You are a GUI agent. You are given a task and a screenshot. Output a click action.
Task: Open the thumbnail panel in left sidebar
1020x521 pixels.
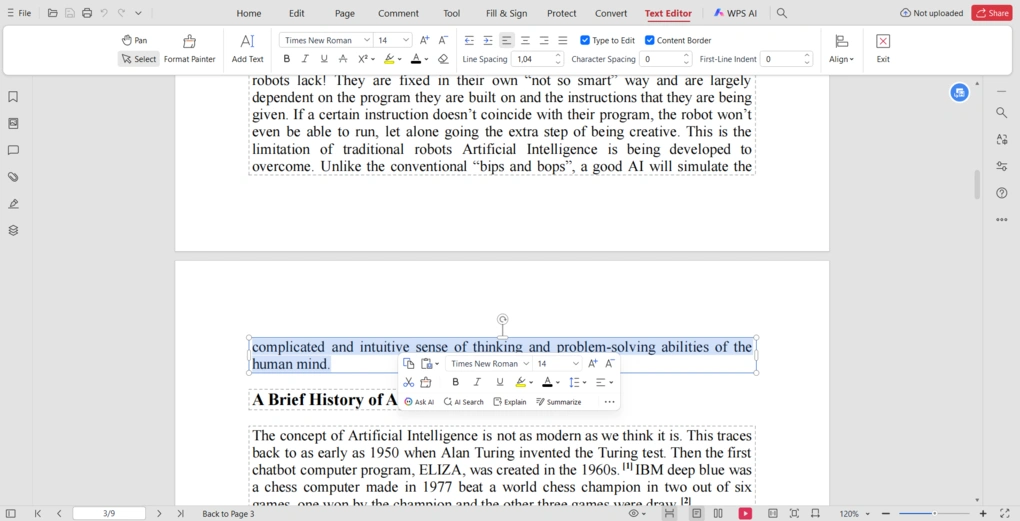(x=13, y=124)
